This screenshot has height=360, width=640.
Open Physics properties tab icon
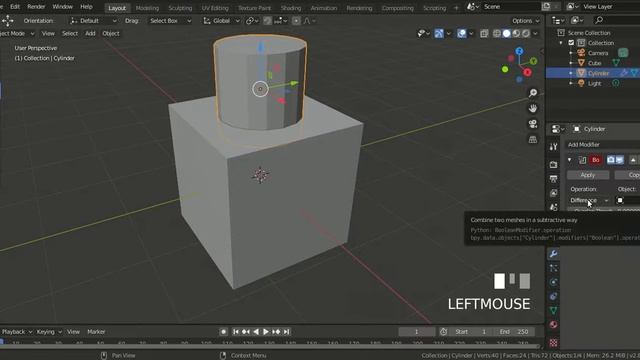tap(553, 282)
